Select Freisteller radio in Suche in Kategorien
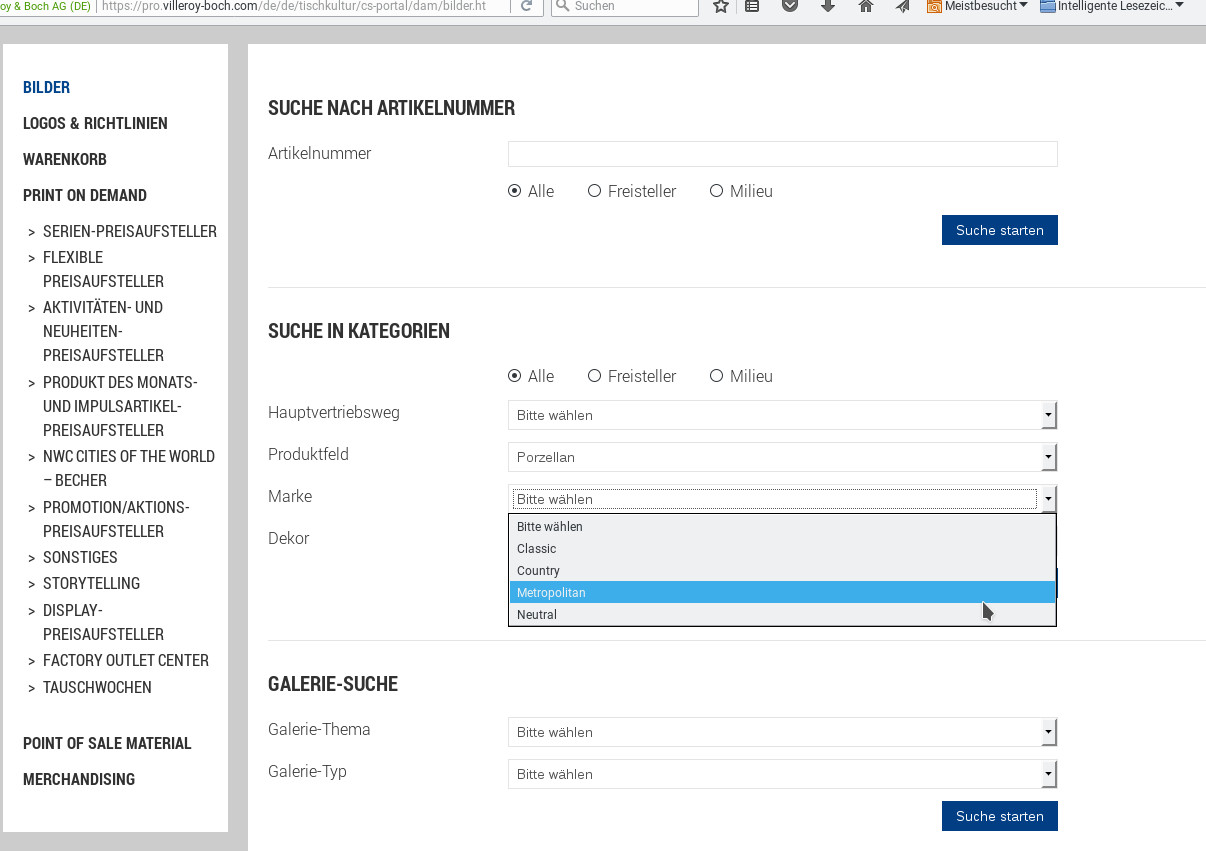 [x=594, y=376]
